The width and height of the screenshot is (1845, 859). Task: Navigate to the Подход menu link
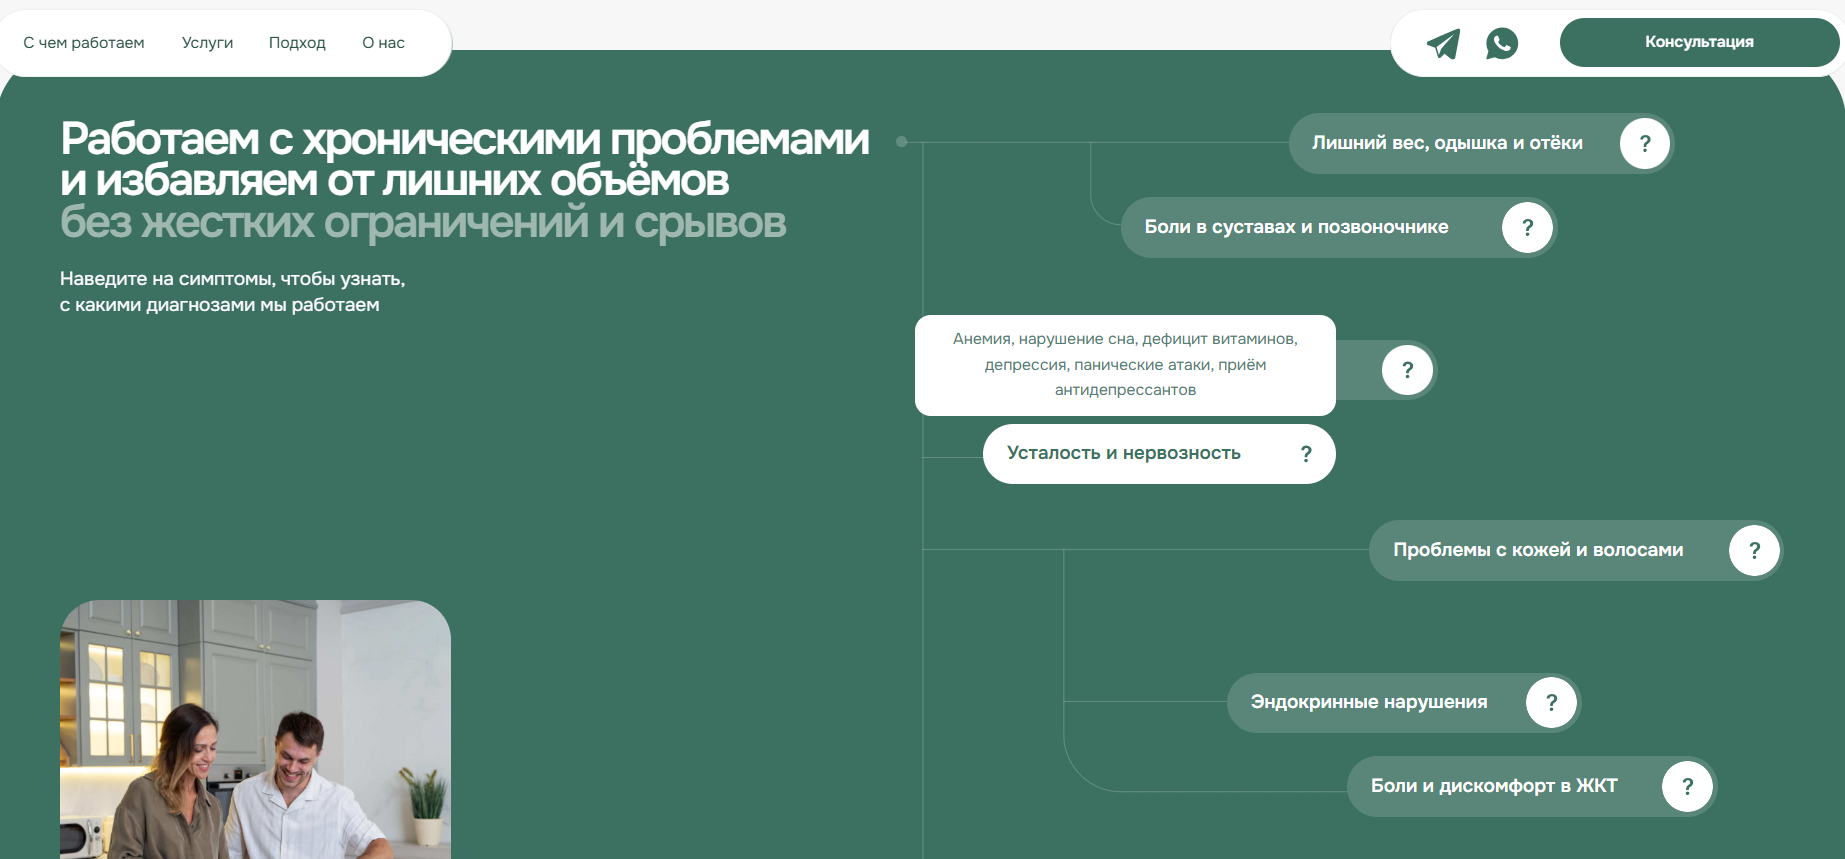[297, 43]
